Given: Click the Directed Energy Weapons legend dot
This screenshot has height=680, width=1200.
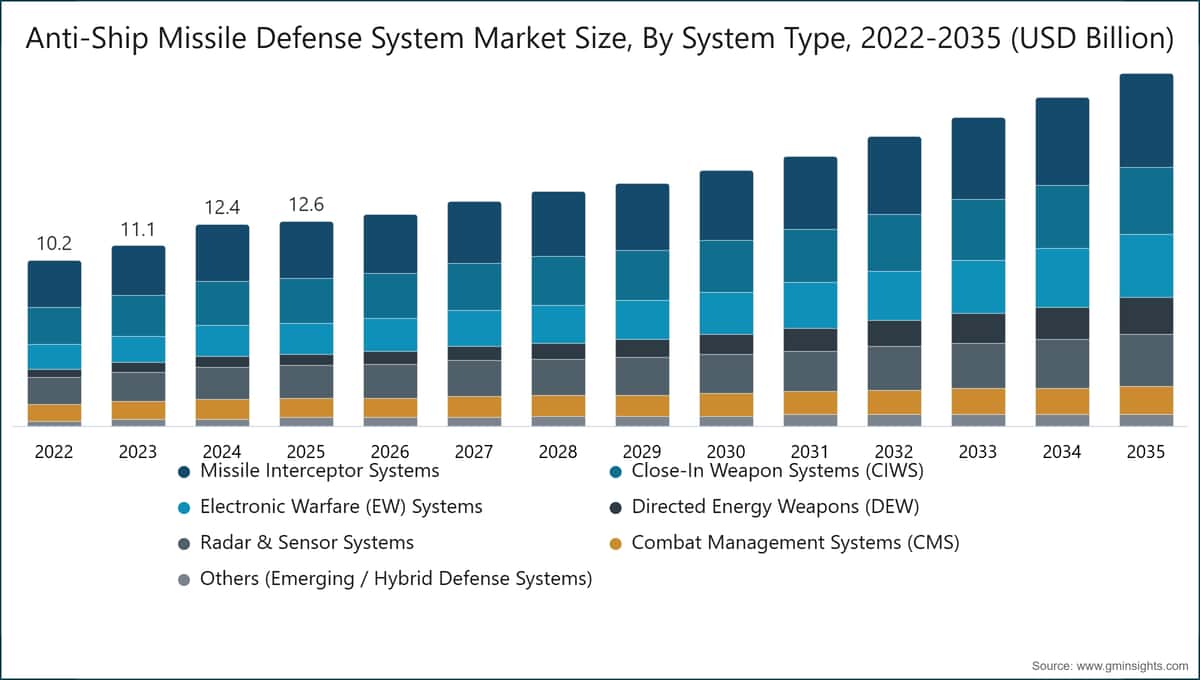Looking at the screenshot, I should [x=616, y=507].
